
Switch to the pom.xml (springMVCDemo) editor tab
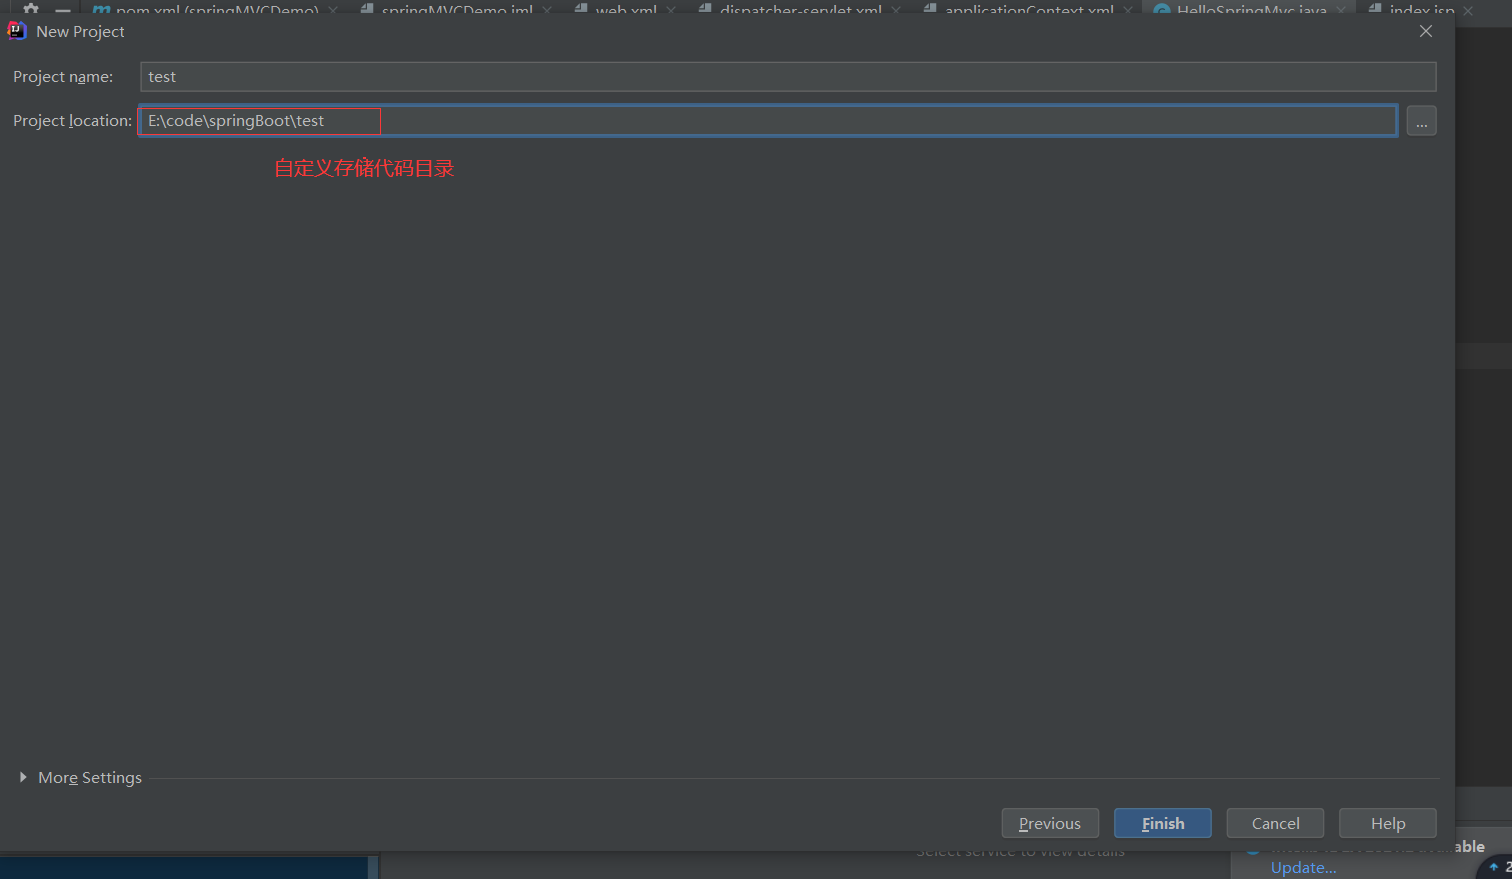tap(216, 9)
